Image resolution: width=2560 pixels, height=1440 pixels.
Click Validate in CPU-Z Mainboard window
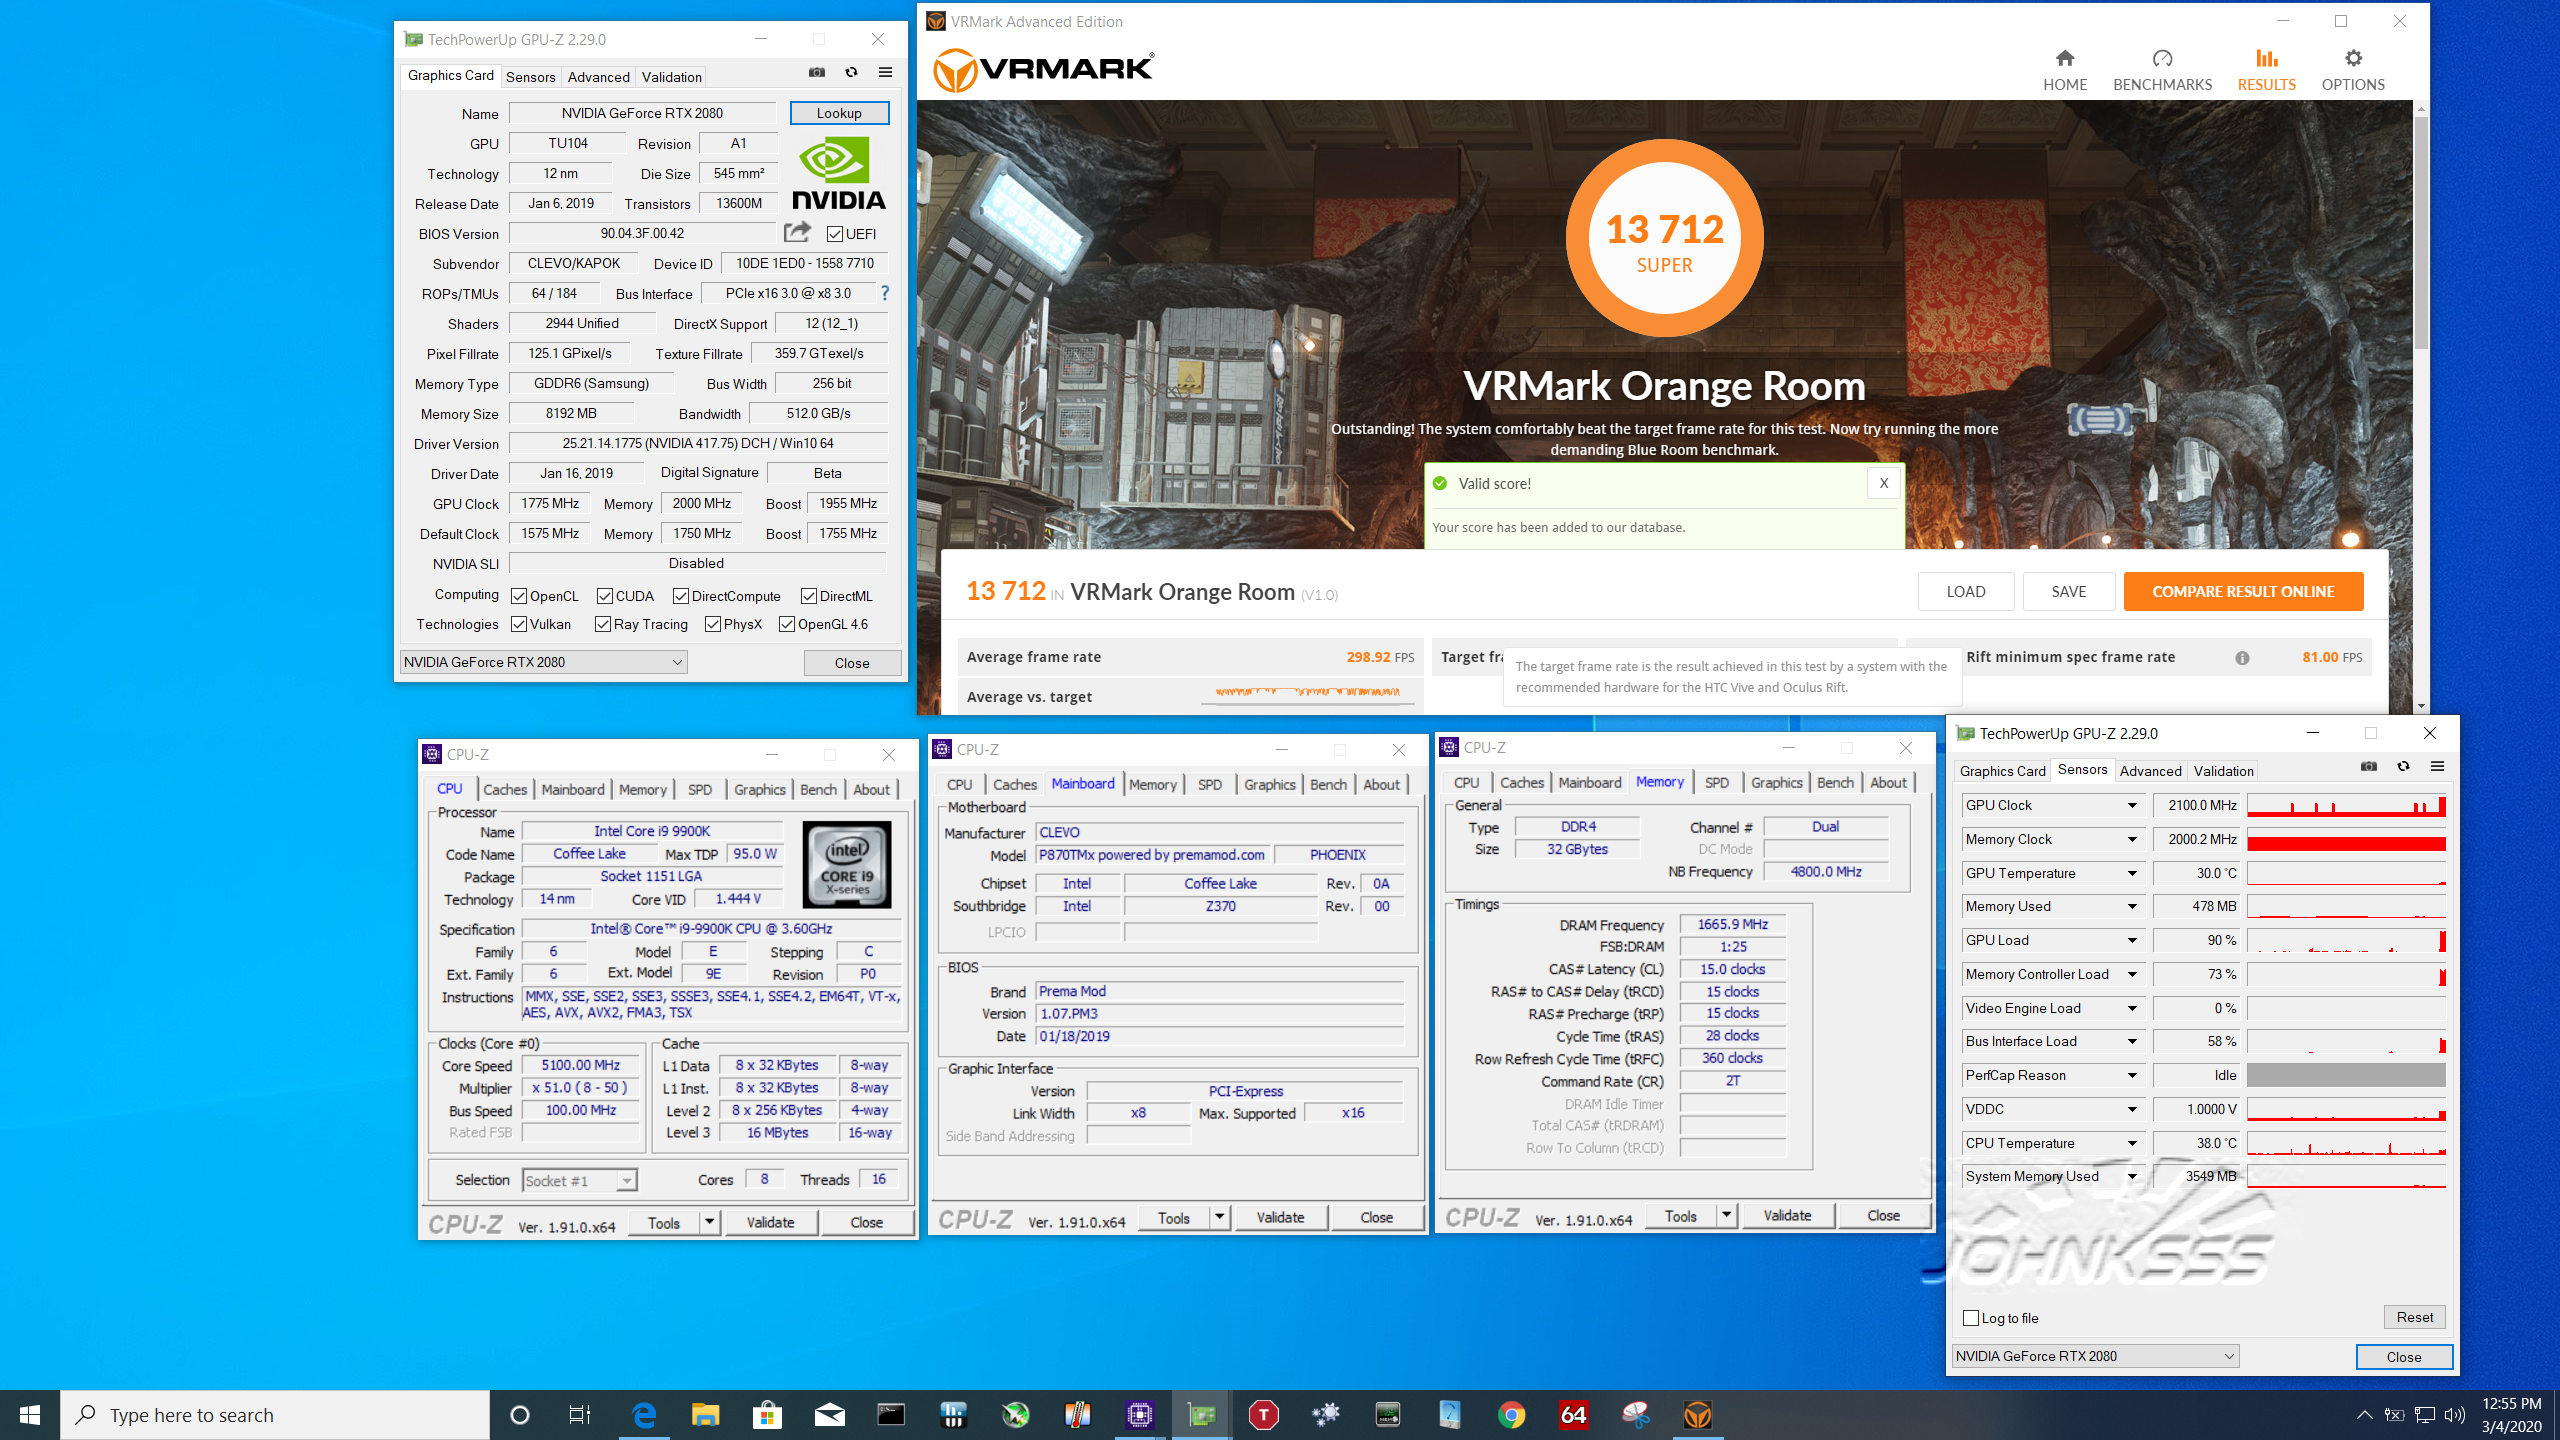pos(1280,1217)
